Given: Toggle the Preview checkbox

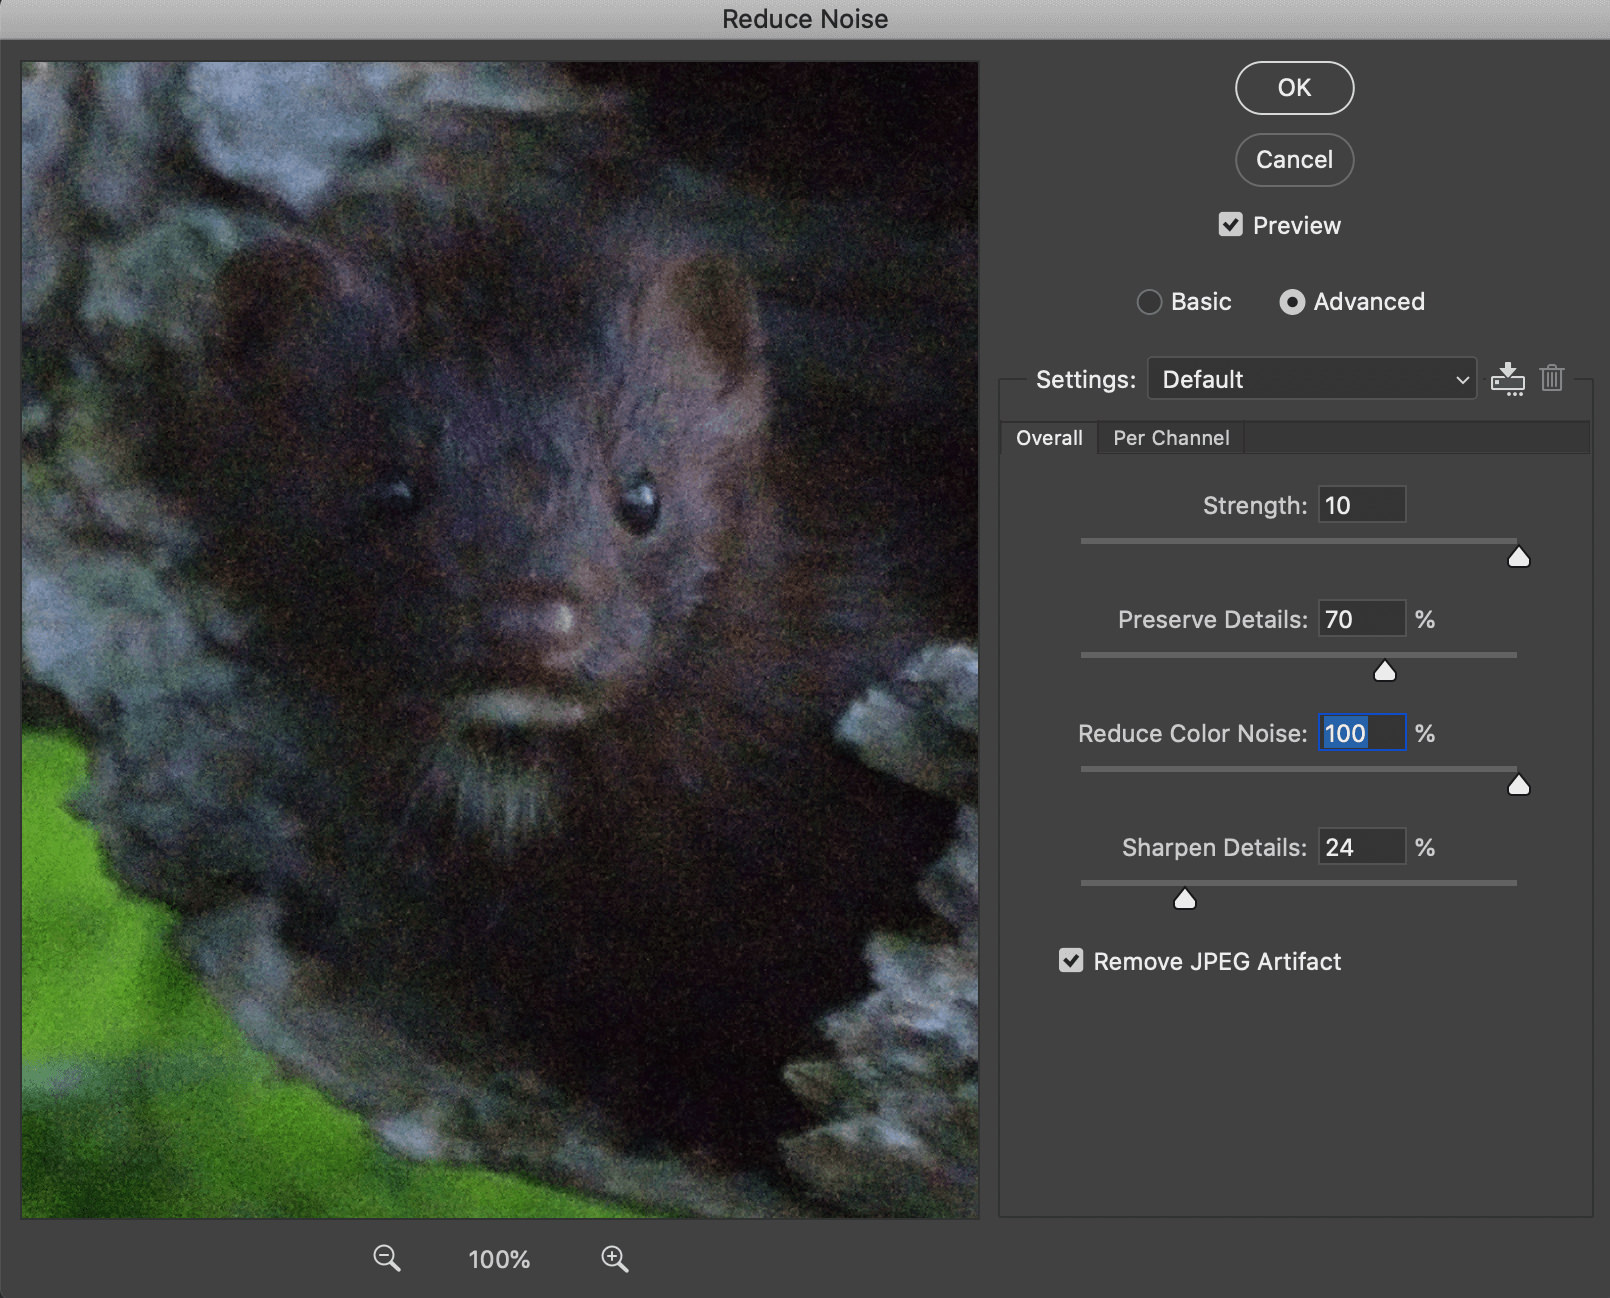Looking at the screenshot, I should click(1231, 225).
